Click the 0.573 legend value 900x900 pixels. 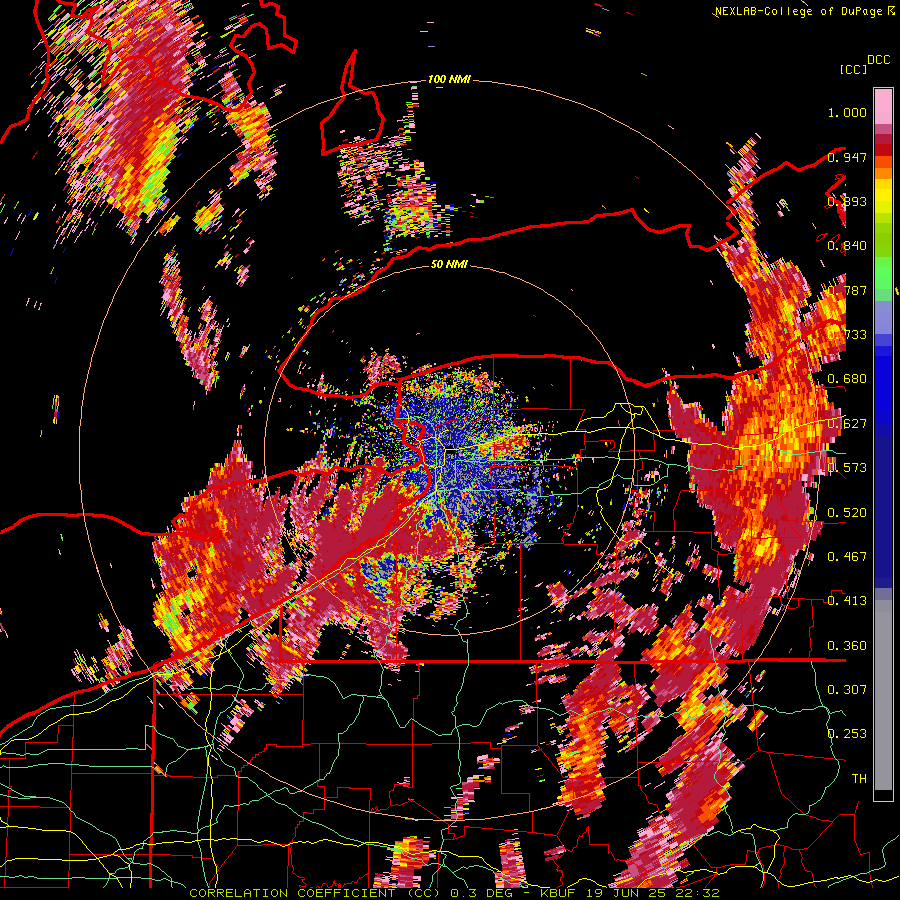pos(847,468)
